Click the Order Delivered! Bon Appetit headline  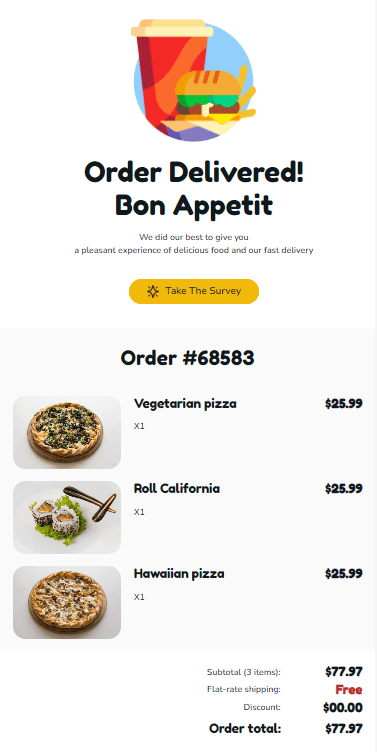(194, 188)
